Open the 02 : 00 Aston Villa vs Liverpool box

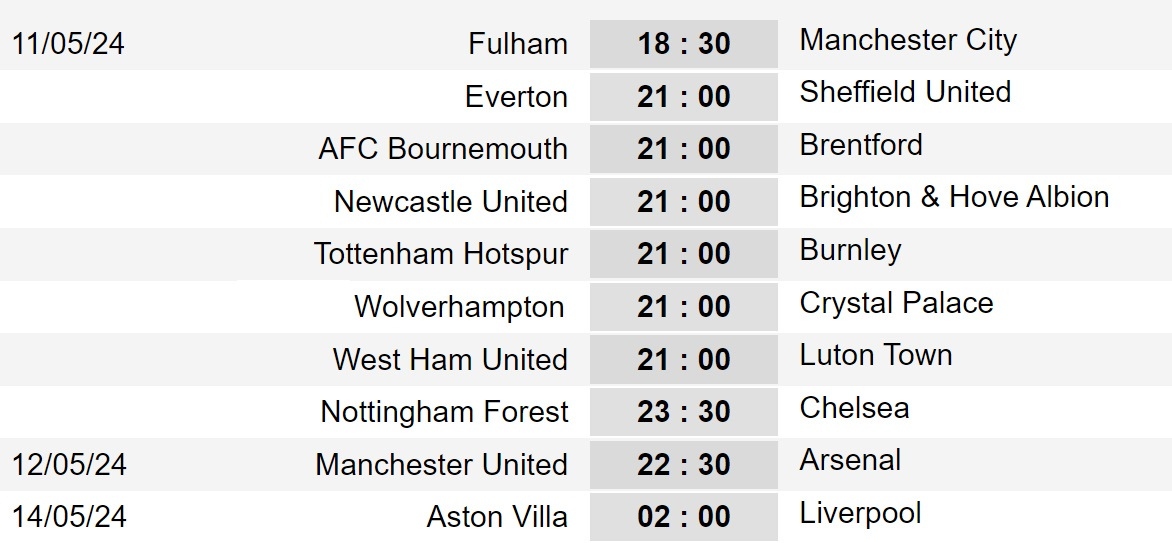pos(684,517)
